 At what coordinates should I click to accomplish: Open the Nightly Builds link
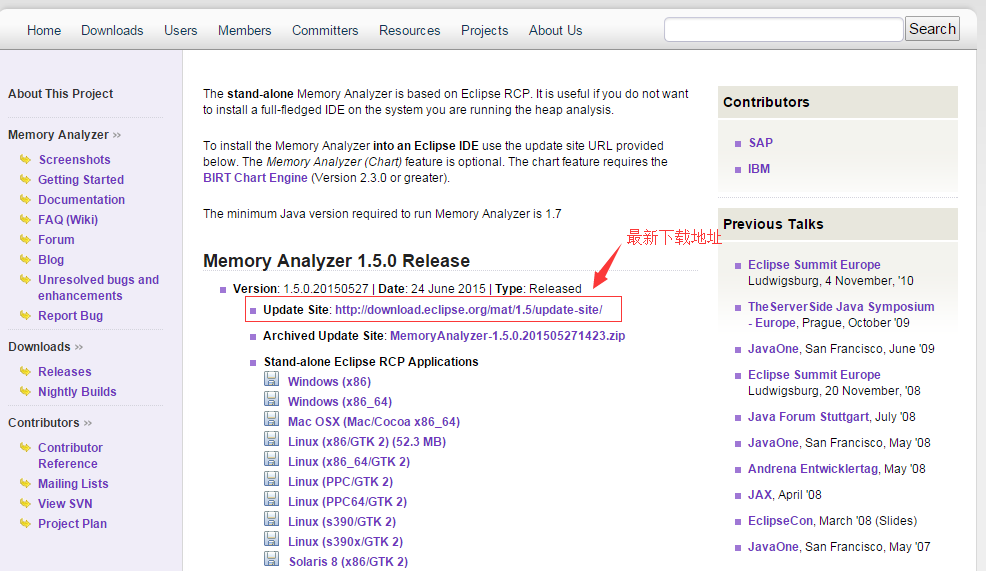pos(77,392)
